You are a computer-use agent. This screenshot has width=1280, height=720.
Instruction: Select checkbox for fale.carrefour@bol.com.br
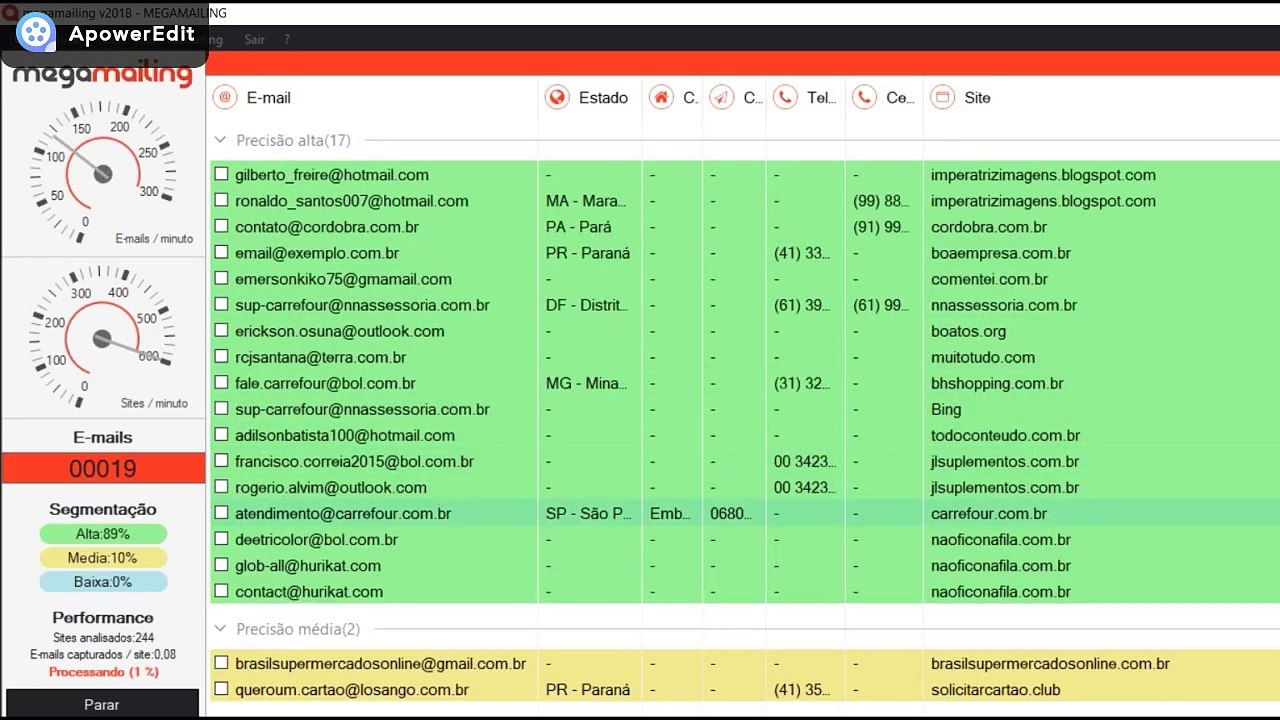pos(222,383)
